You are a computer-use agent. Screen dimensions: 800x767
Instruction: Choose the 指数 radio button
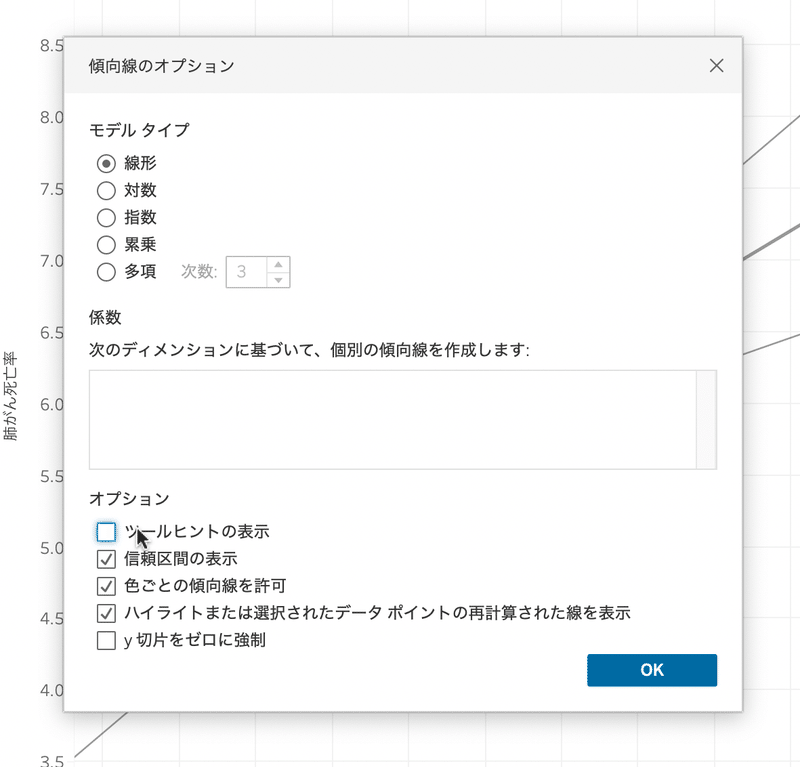[106, 218]
